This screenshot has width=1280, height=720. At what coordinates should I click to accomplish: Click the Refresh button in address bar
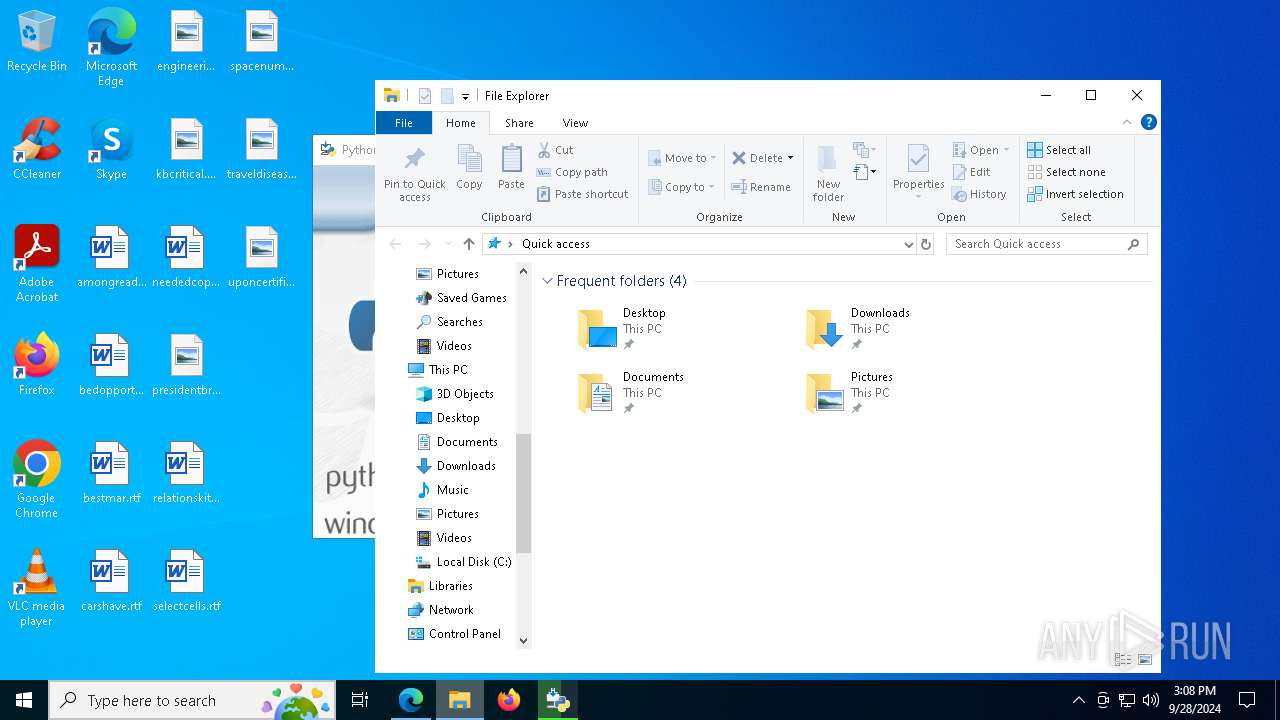pos(926,244)
